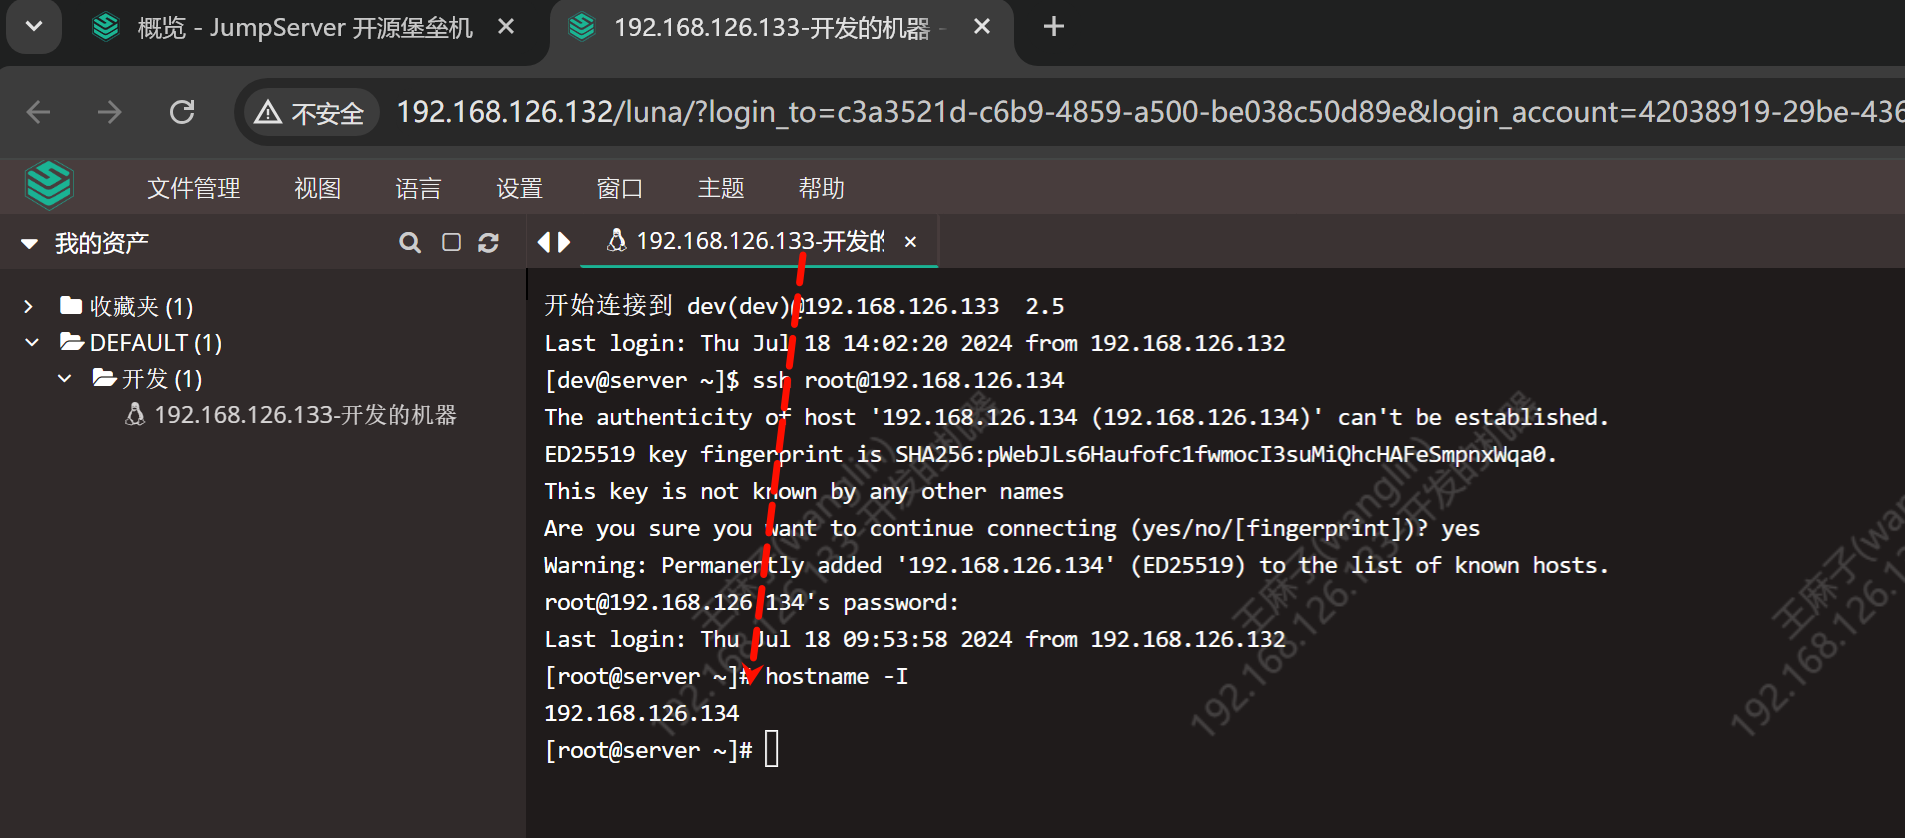Open the asset search magnifier
1905x838 pixels.
410,242
